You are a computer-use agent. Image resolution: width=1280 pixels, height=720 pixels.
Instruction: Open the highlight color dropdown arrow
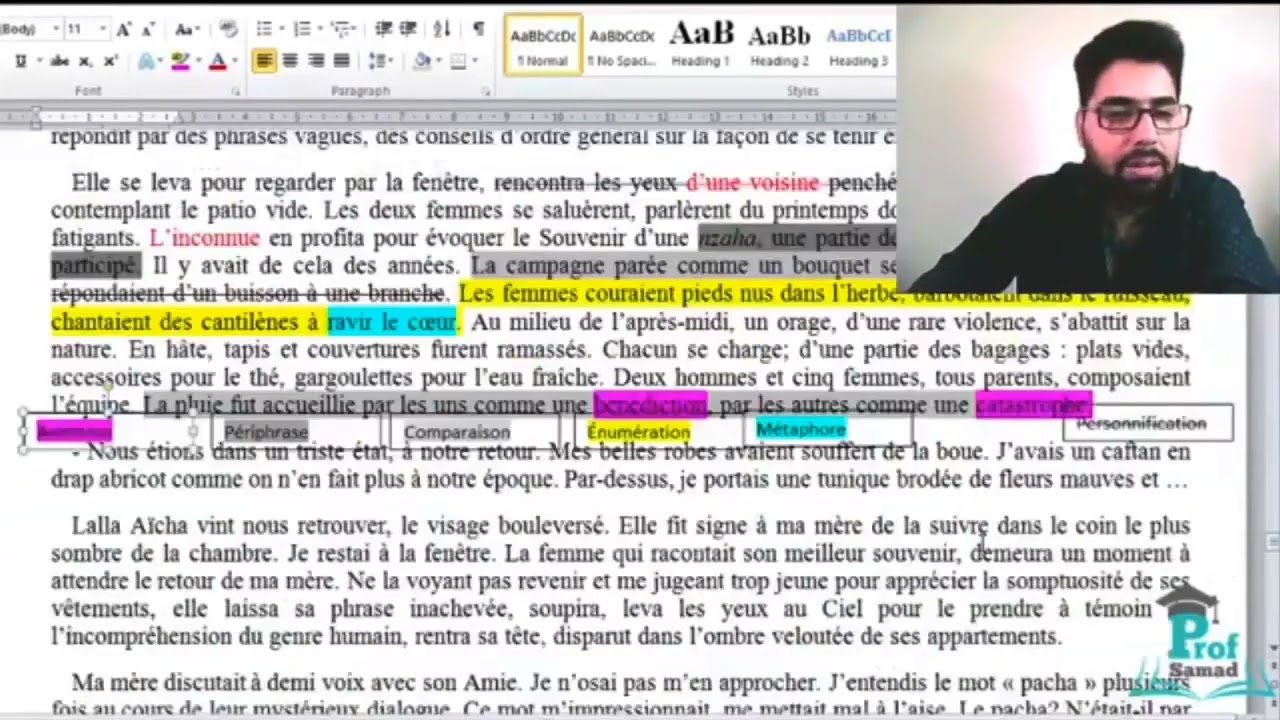pos(199,61)
